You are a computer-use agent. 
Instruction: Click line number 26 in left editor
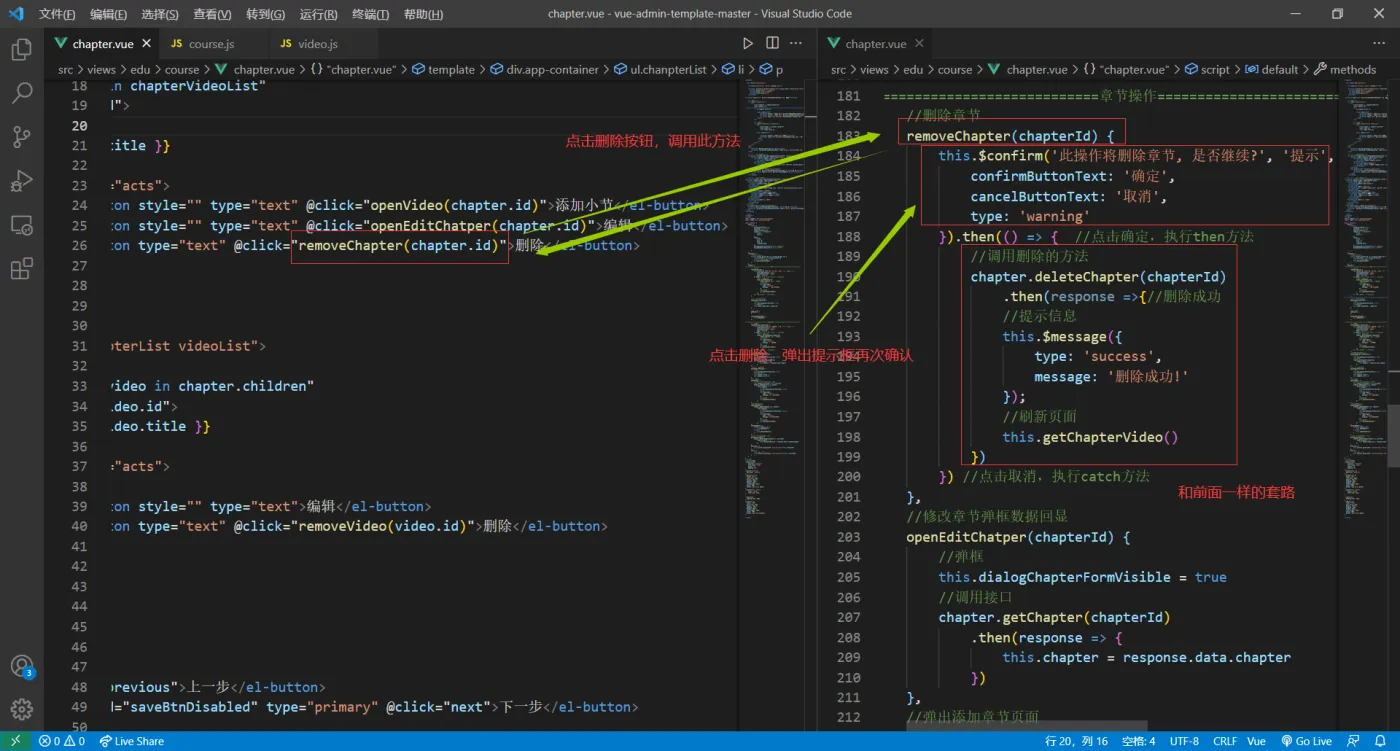click(x=80, y=246)
